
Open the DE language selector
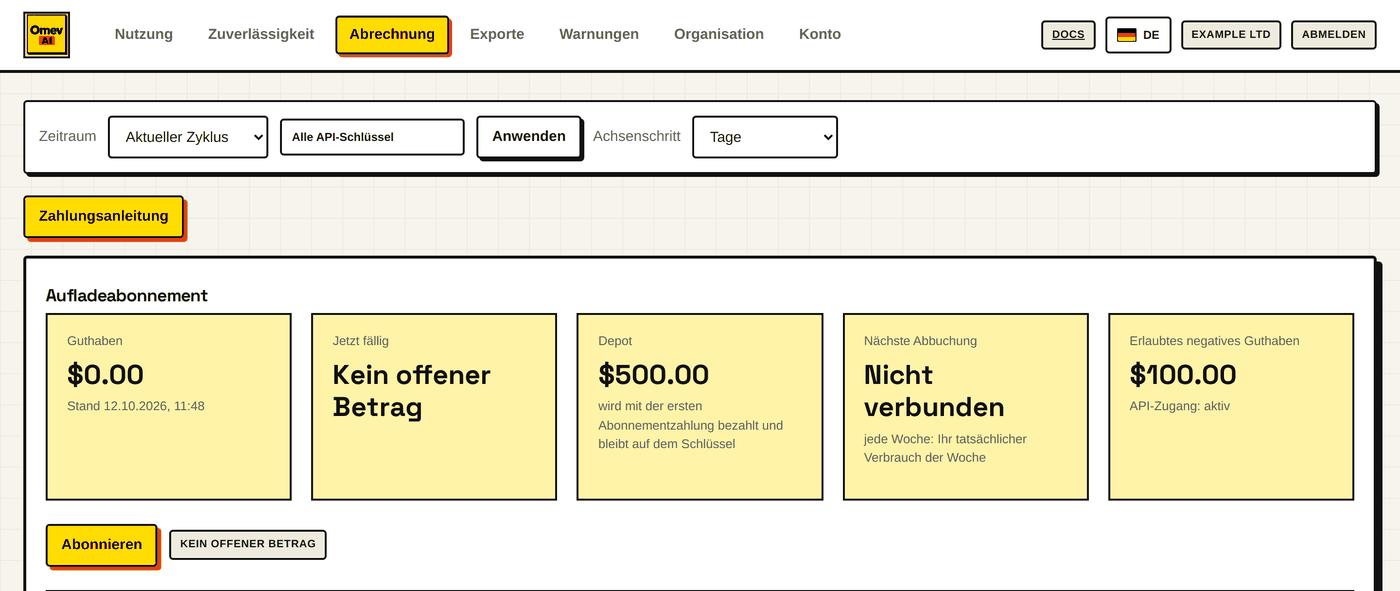(1138, 35)
